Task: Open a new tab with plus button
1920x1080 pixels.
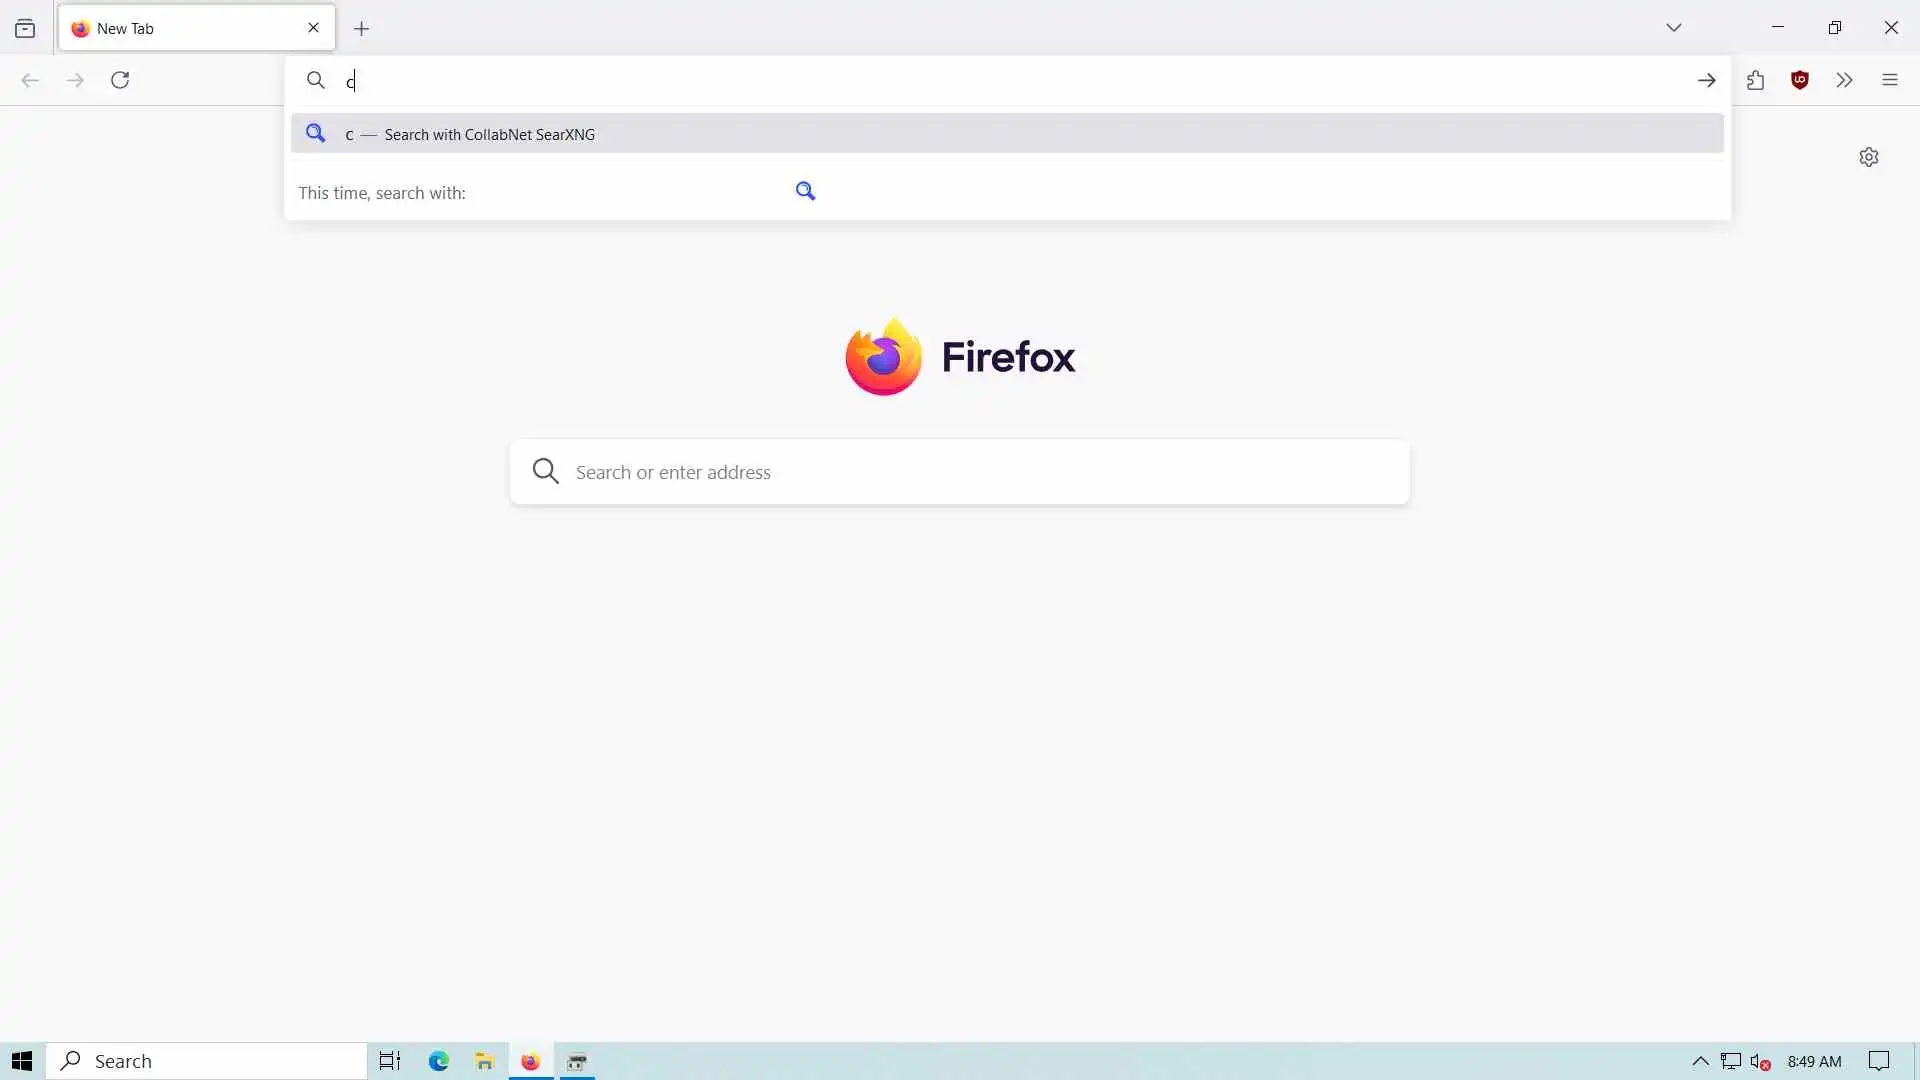Action: tap(362, 29)
